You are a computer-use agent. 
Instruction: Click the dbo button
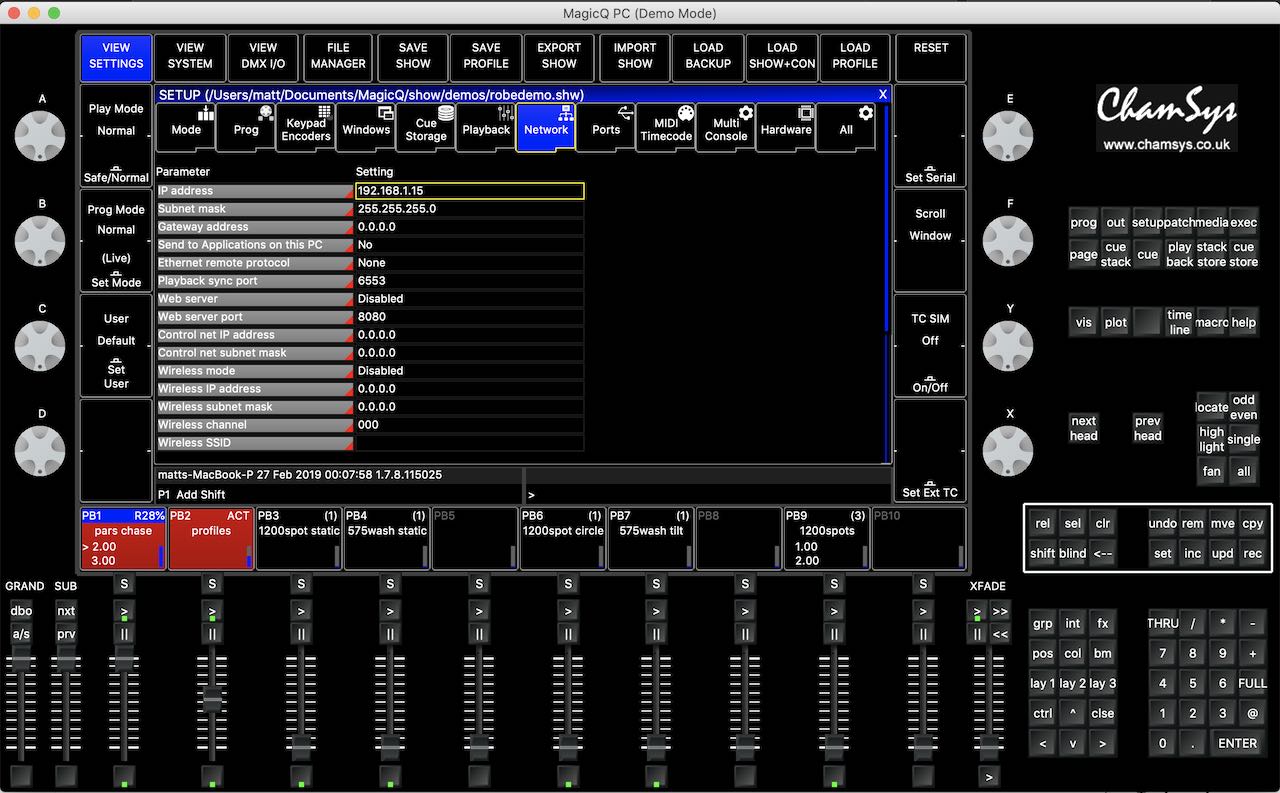21,611
